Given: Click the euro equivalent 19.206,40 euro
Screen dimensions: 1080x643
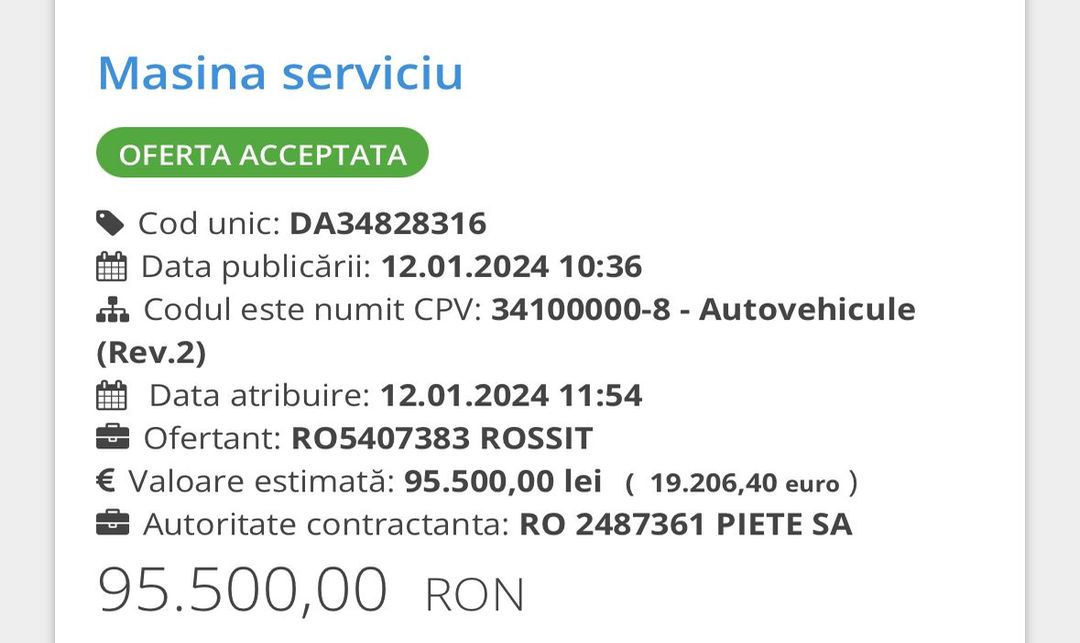Looking at the screenshot, I should (745, 483).
